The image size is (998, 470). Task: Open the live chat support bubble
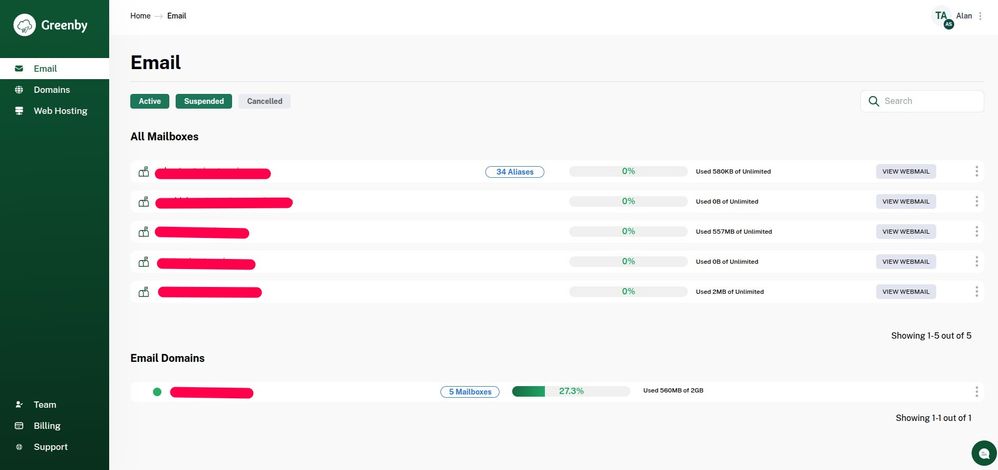(983, 452)
